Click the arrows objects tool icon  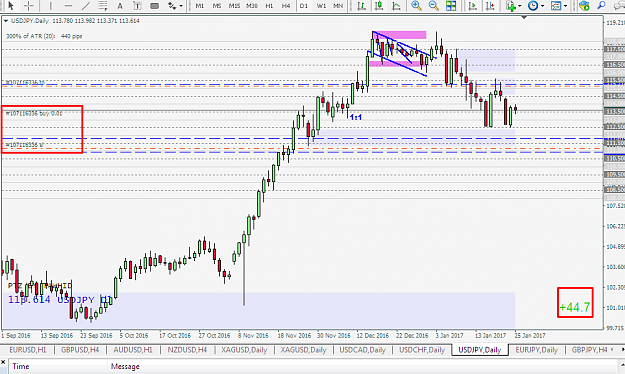[172, 6]
